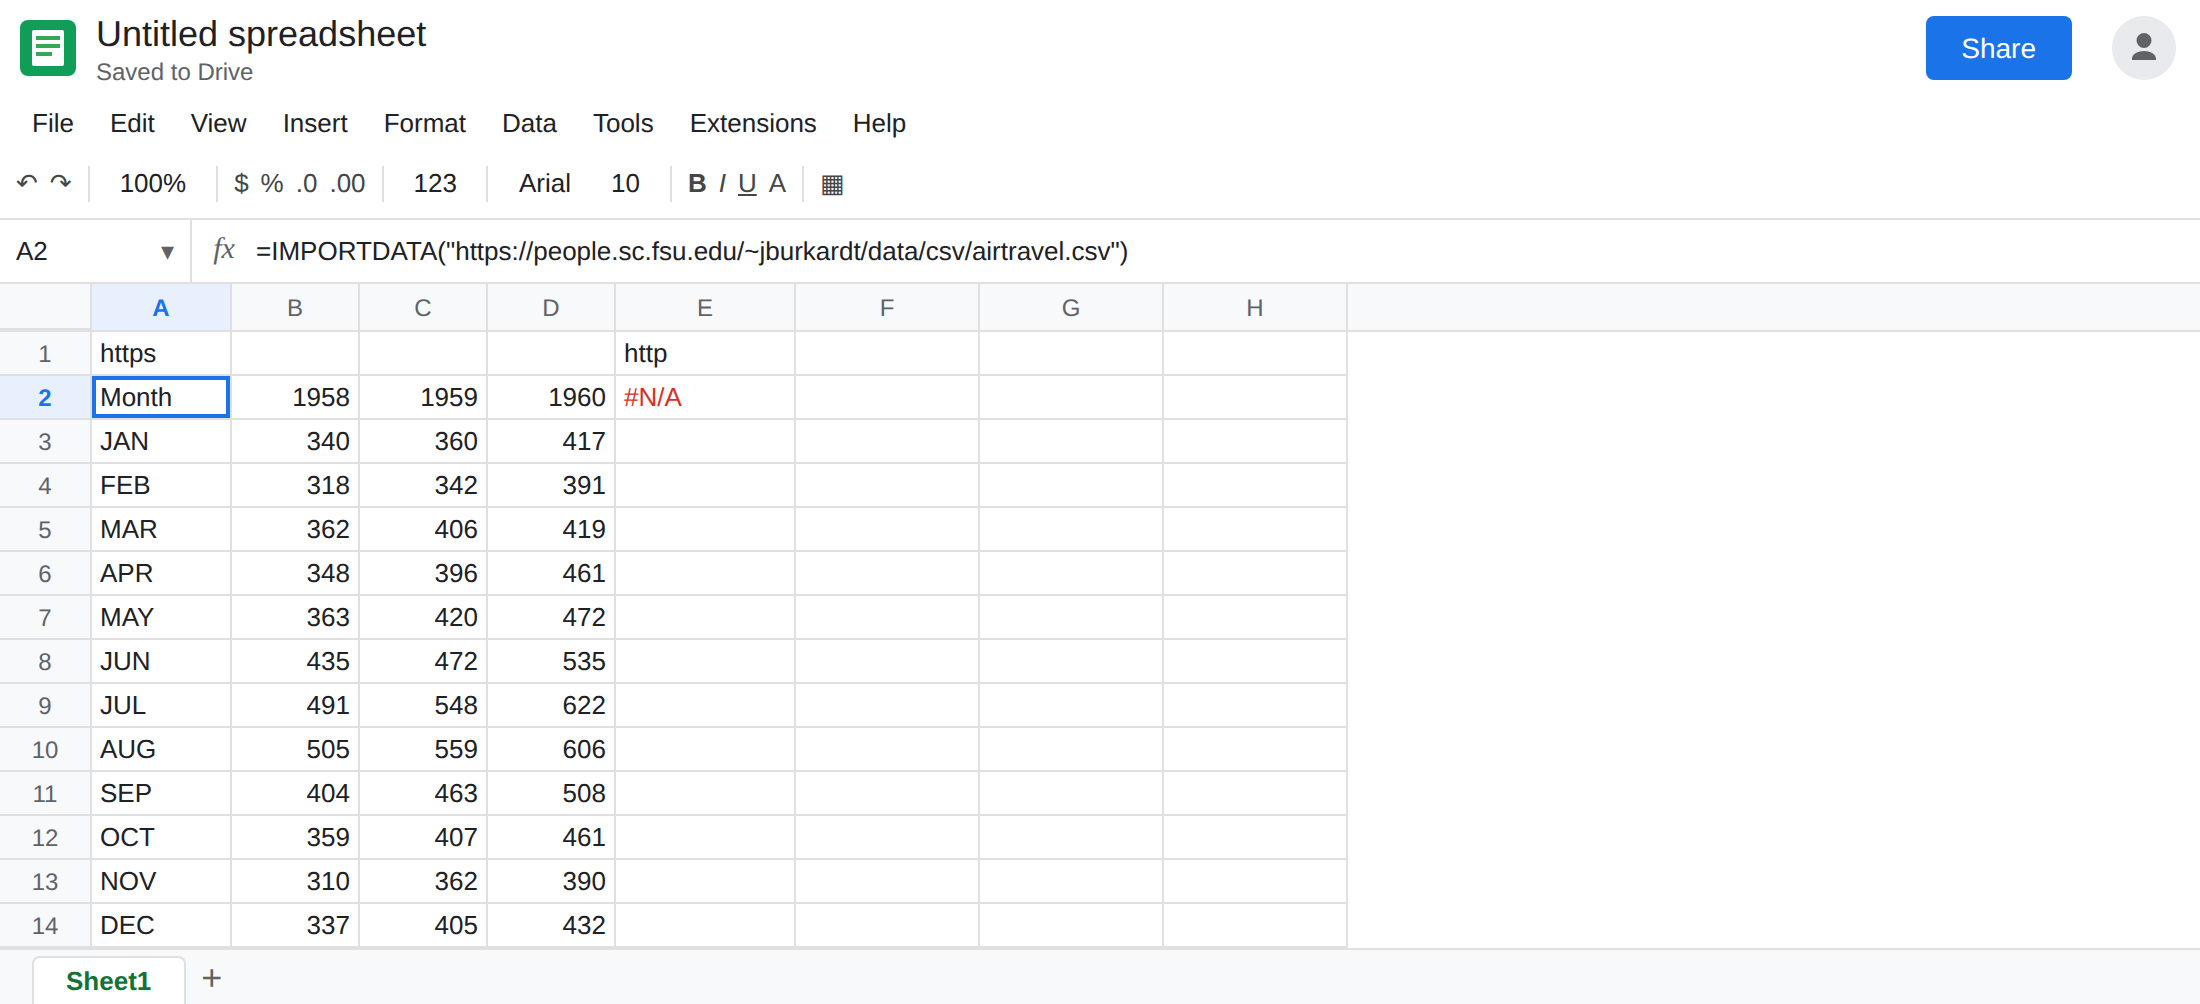The image size is (2200, 1004).
Task: Open the 123 number format dropdown
Action: coord(435,183)
